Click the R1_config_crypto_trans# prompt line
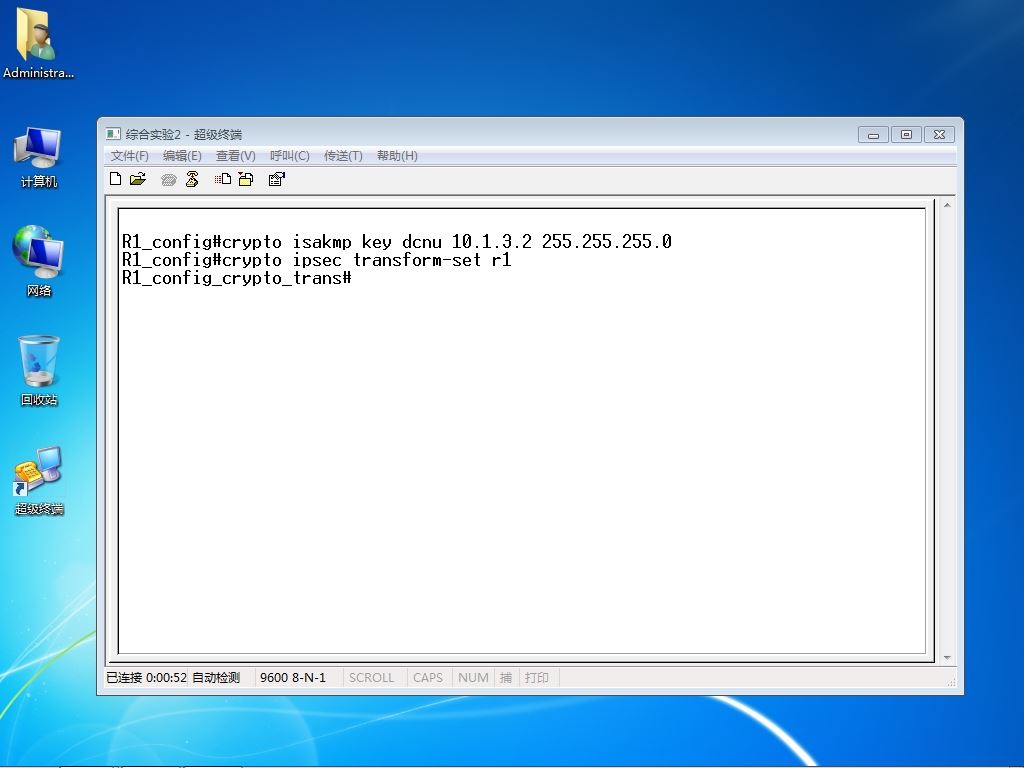This screenshot has height=768, width=1024. coord(237,278)
